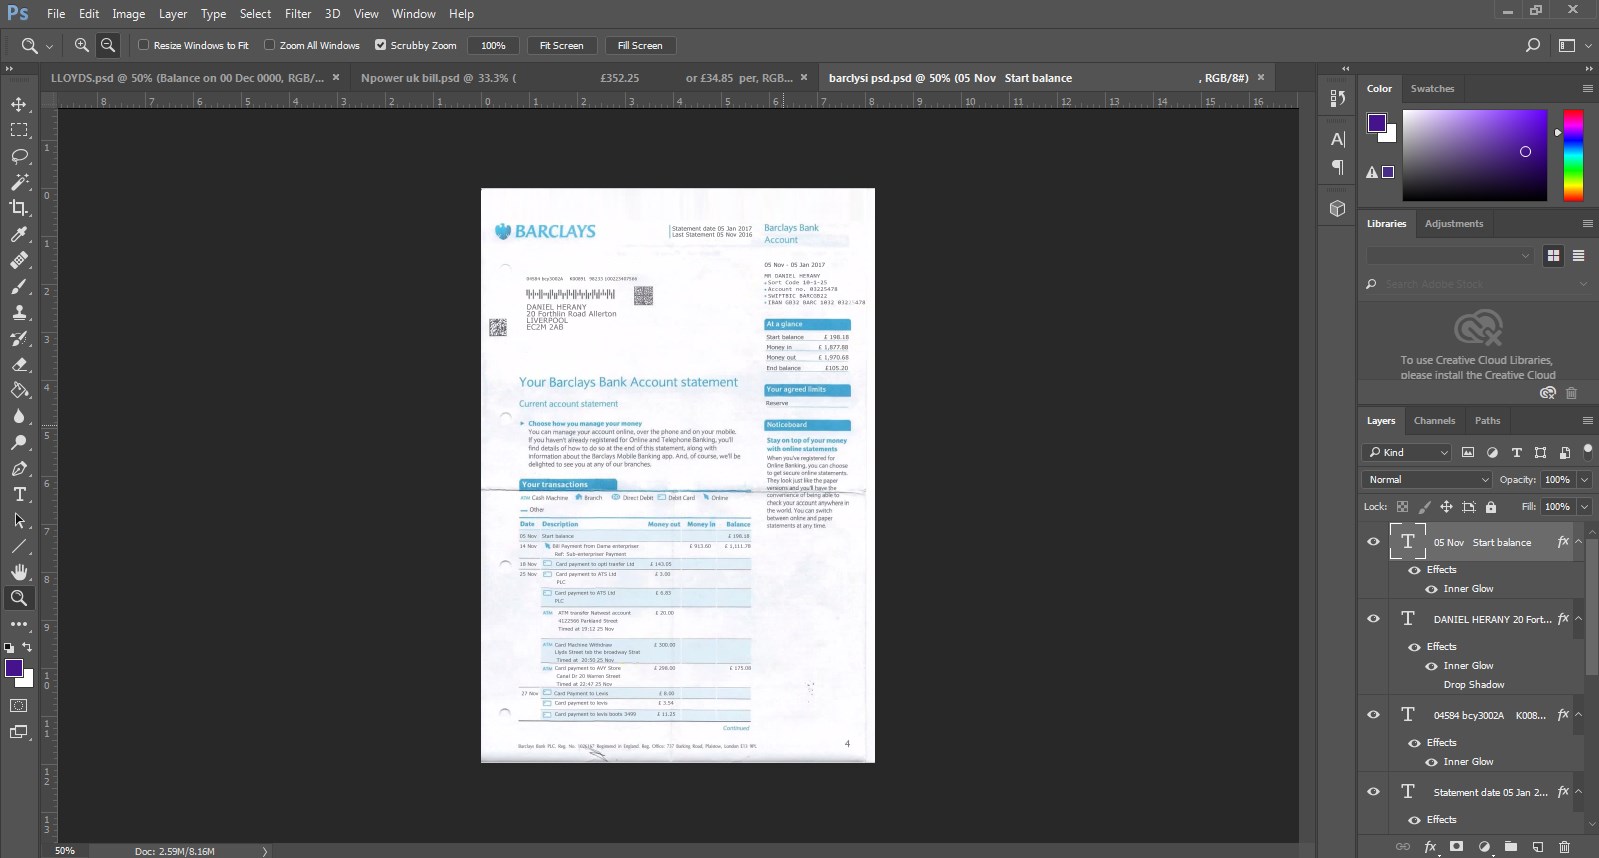The image size is (1599, 858).
Task: Open the layer Kind filter dropdown
Action: coord(1406,453)
